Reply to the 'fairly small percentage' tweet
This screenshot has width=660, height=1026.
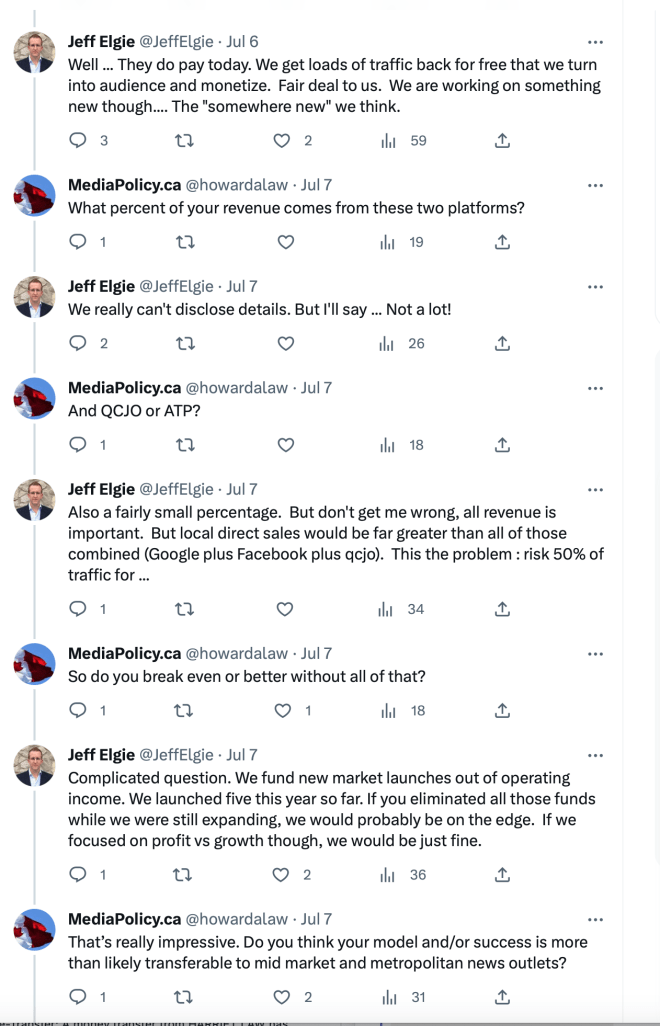point(78,608)
